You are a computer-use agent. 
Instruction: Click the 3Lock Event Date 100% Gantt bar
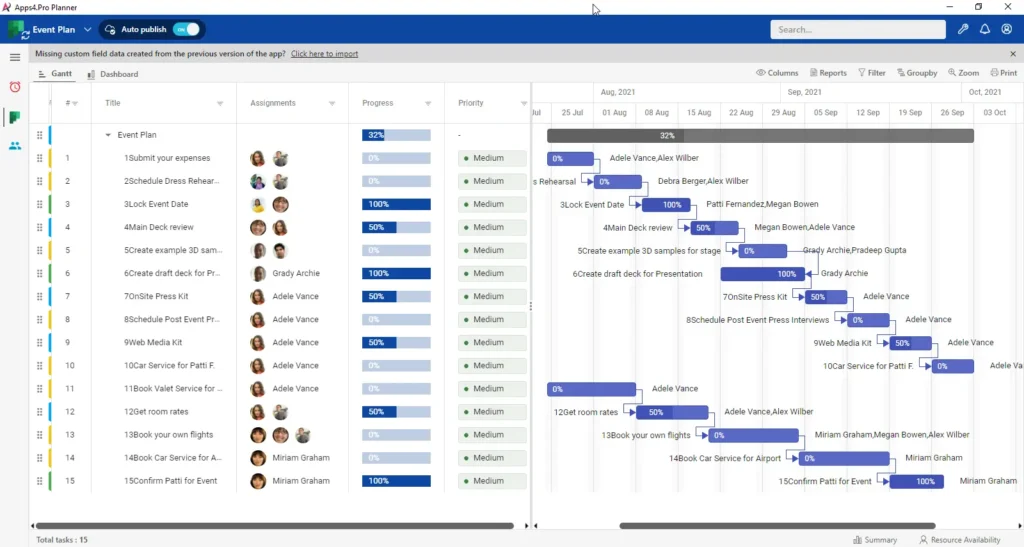[x=665, y=205]
